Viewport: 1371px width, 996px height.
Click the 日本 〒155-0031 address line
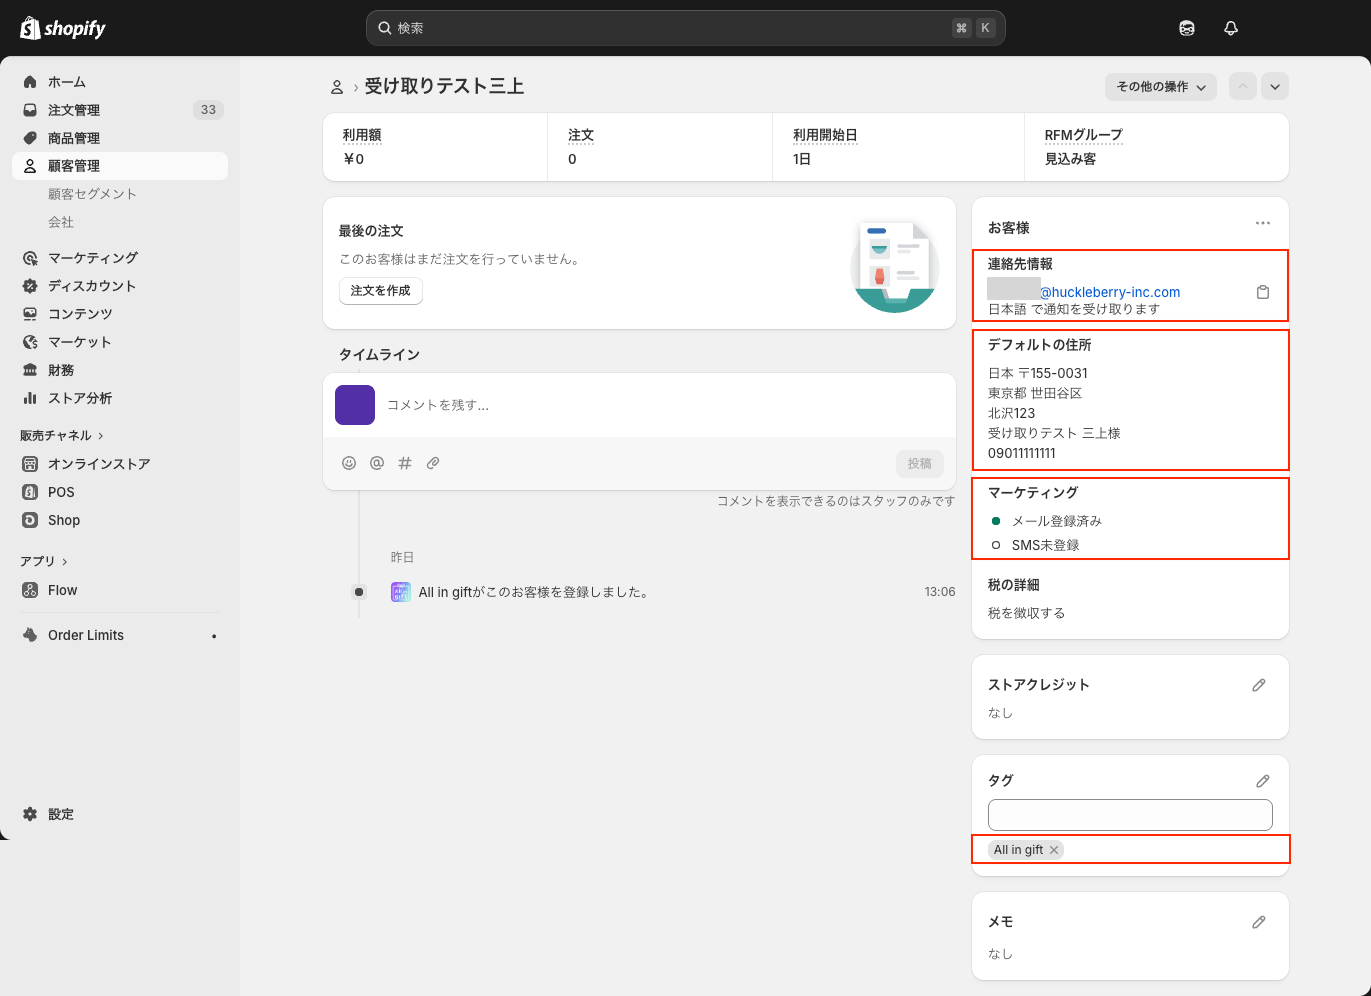coord(1038,373)
